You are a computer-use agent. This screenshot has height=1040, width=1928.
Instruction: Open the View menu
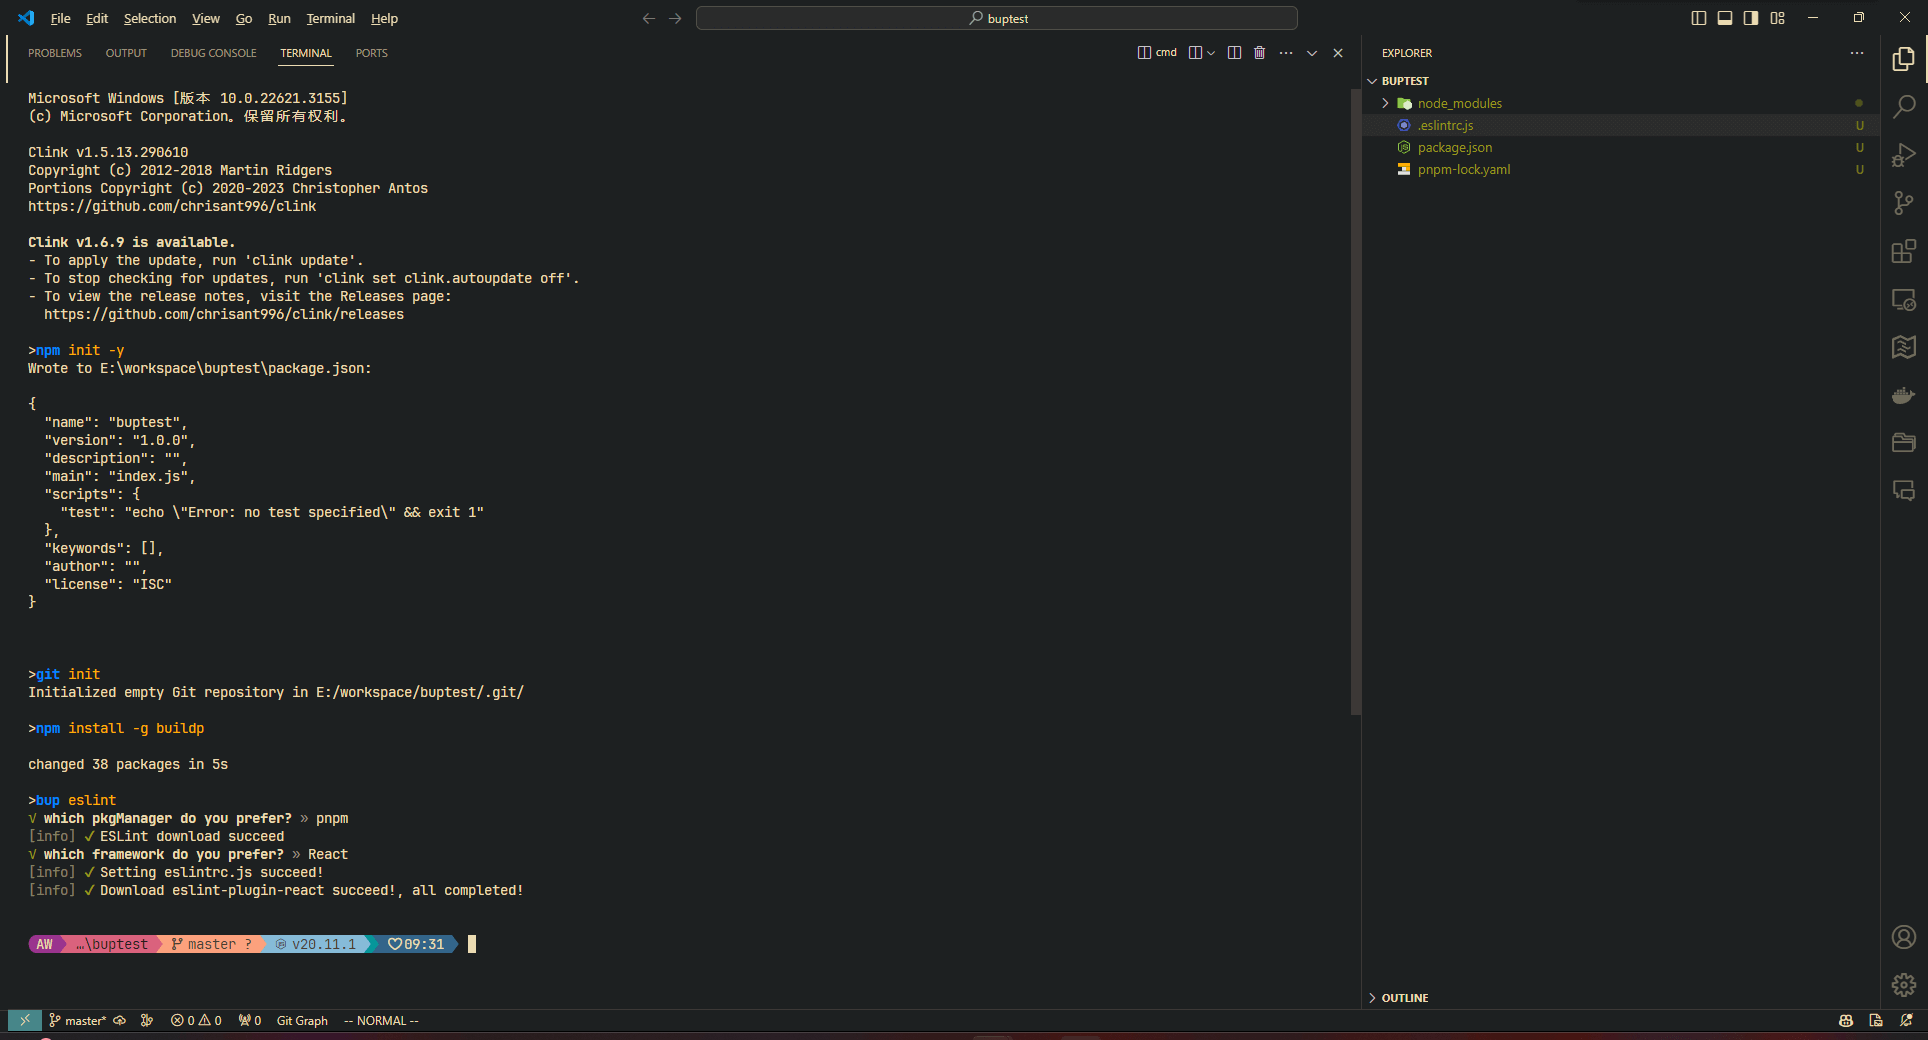pos(206,18)
